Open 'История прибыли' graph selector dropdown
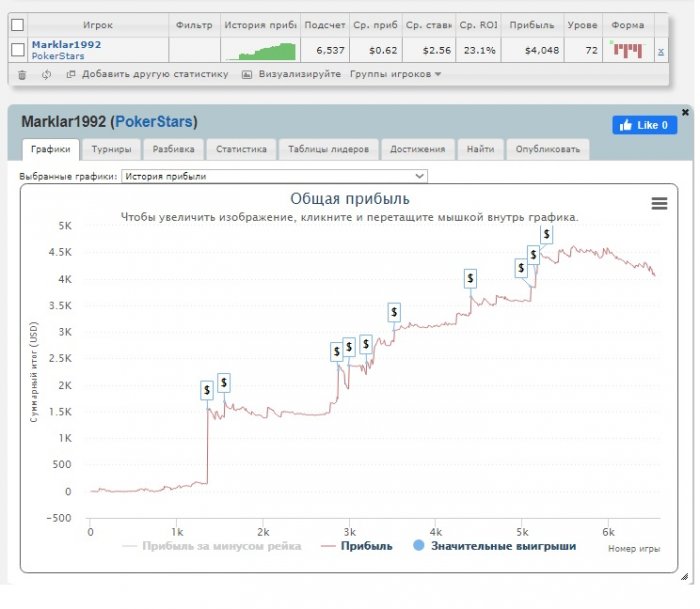Image resolution: width=700 pixels, height=609 pixels. coord(274,176)
